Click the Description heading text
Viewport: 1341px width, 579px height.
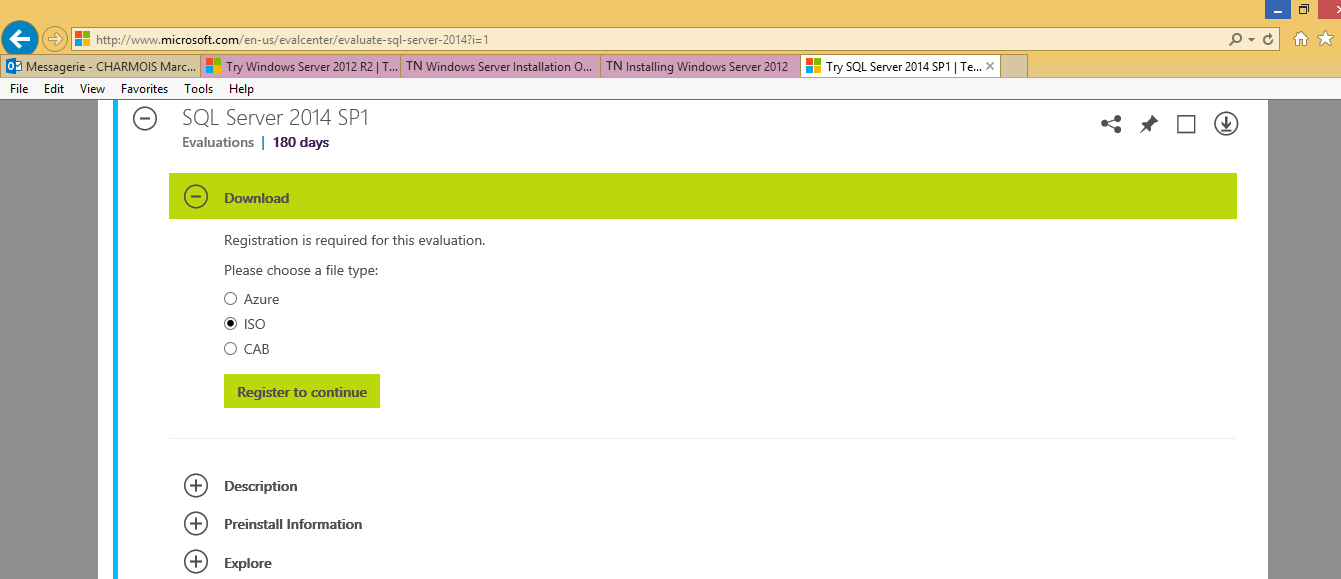tap(261, 486)
